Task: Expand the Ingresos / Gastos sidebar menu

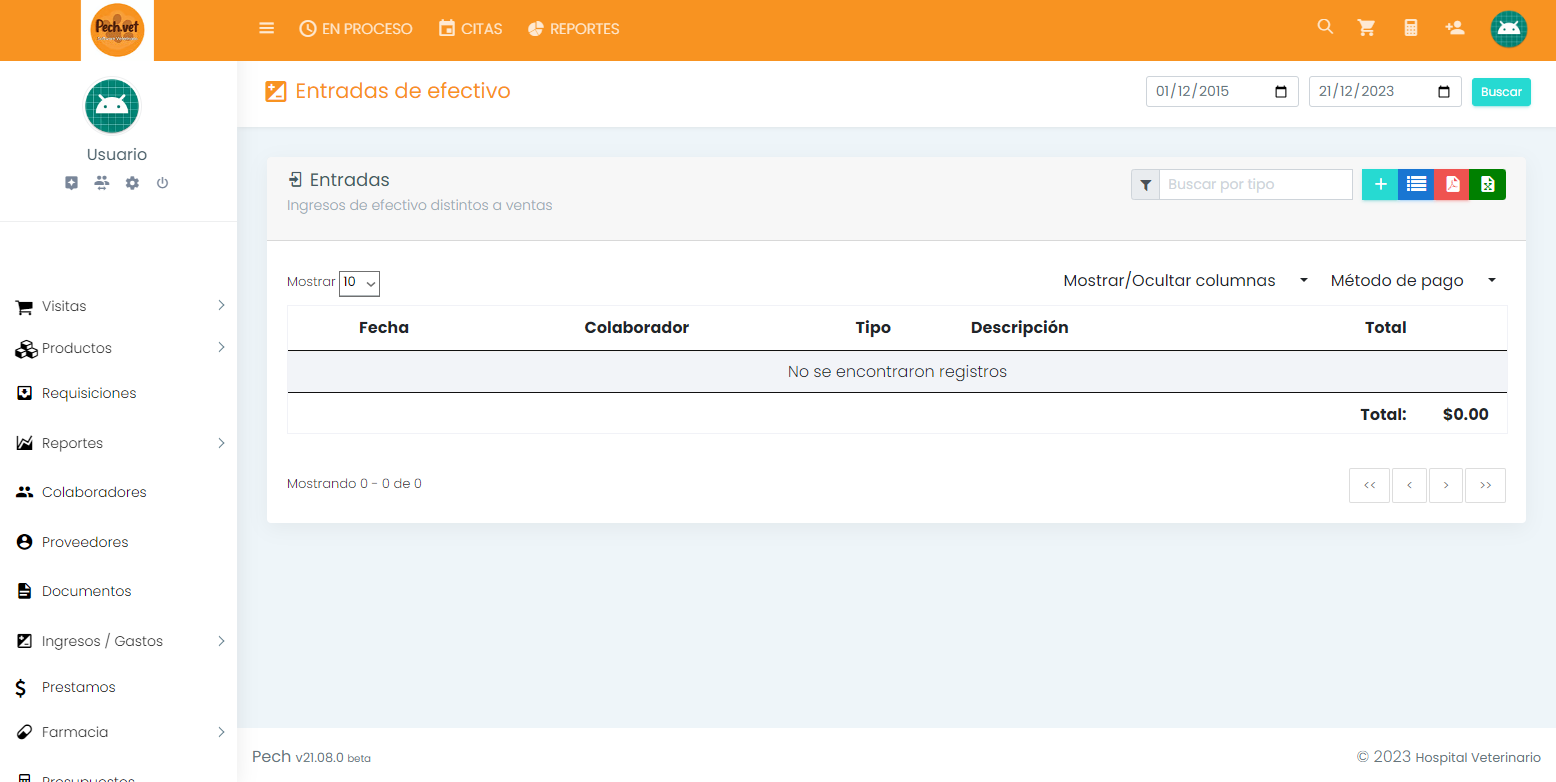Action: coord(120,641)
